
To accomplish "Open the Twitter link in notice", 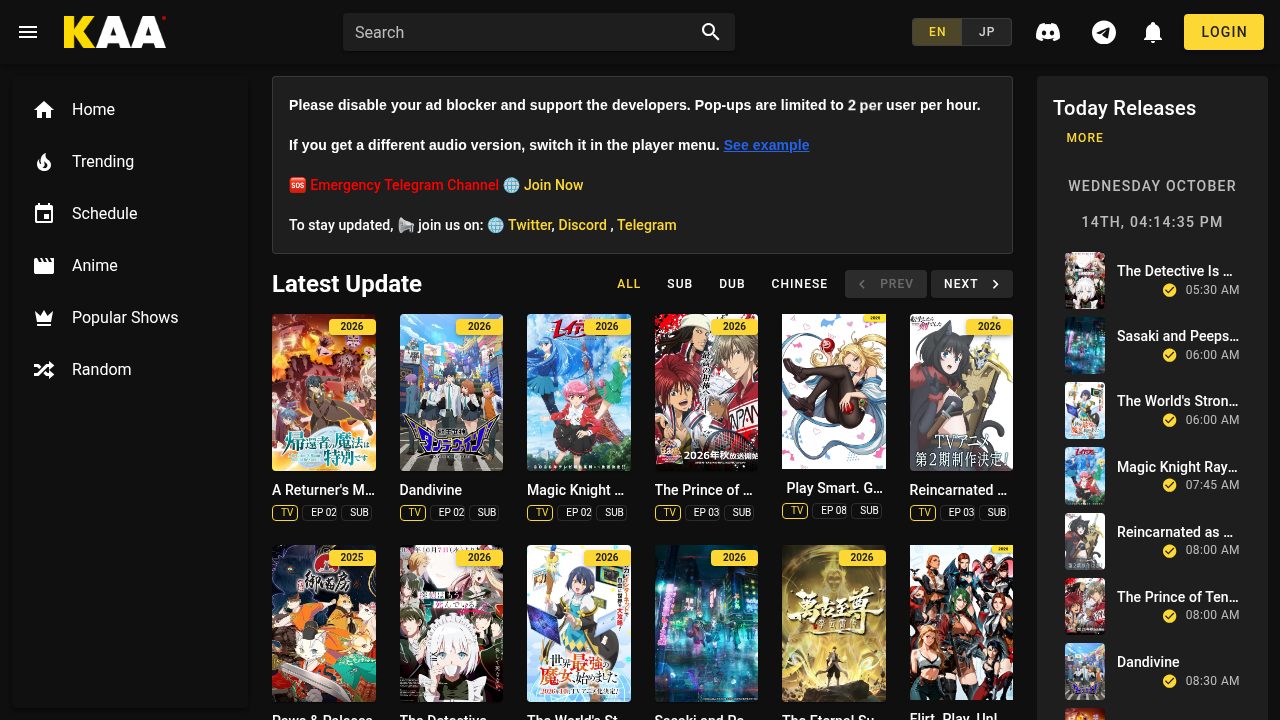I will point(529,225).
